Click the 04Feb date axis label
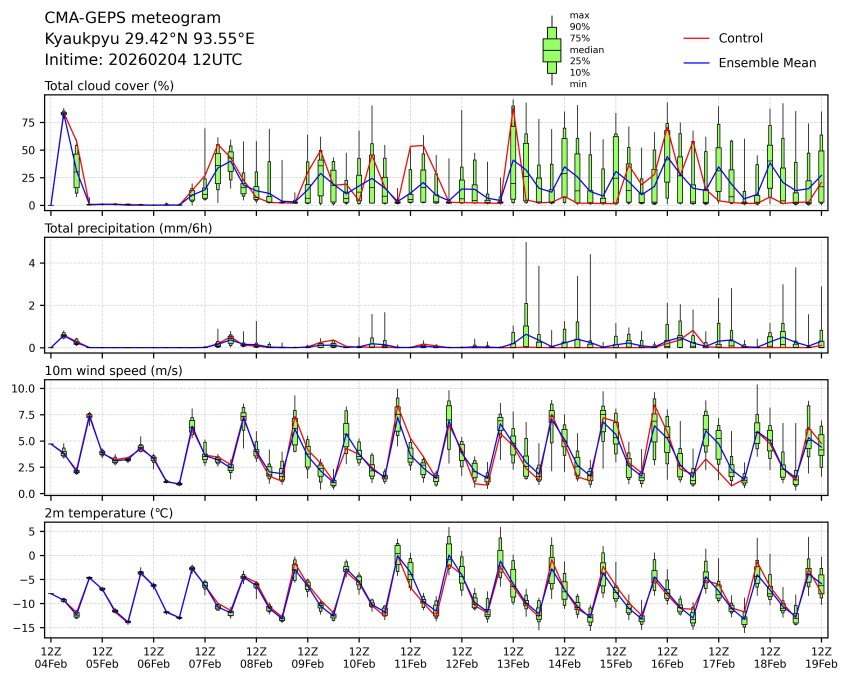Image resolution: width=849 pixels, height=681 pixels. pyautogui.click(x=51, y=663)
